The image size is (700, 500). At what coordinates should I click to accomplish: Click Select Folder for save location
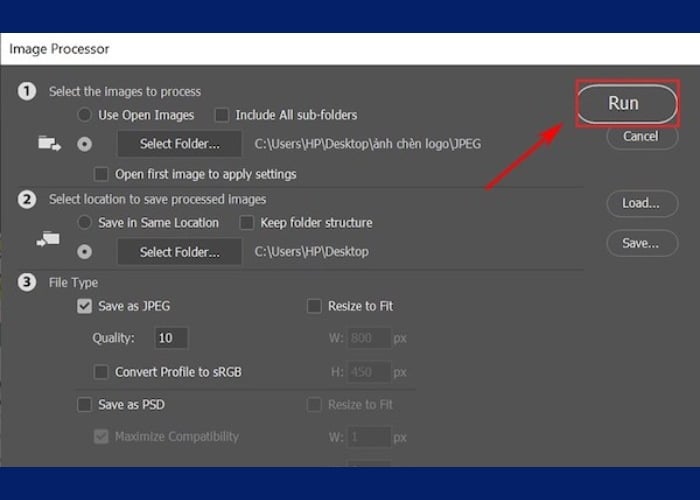179,251
